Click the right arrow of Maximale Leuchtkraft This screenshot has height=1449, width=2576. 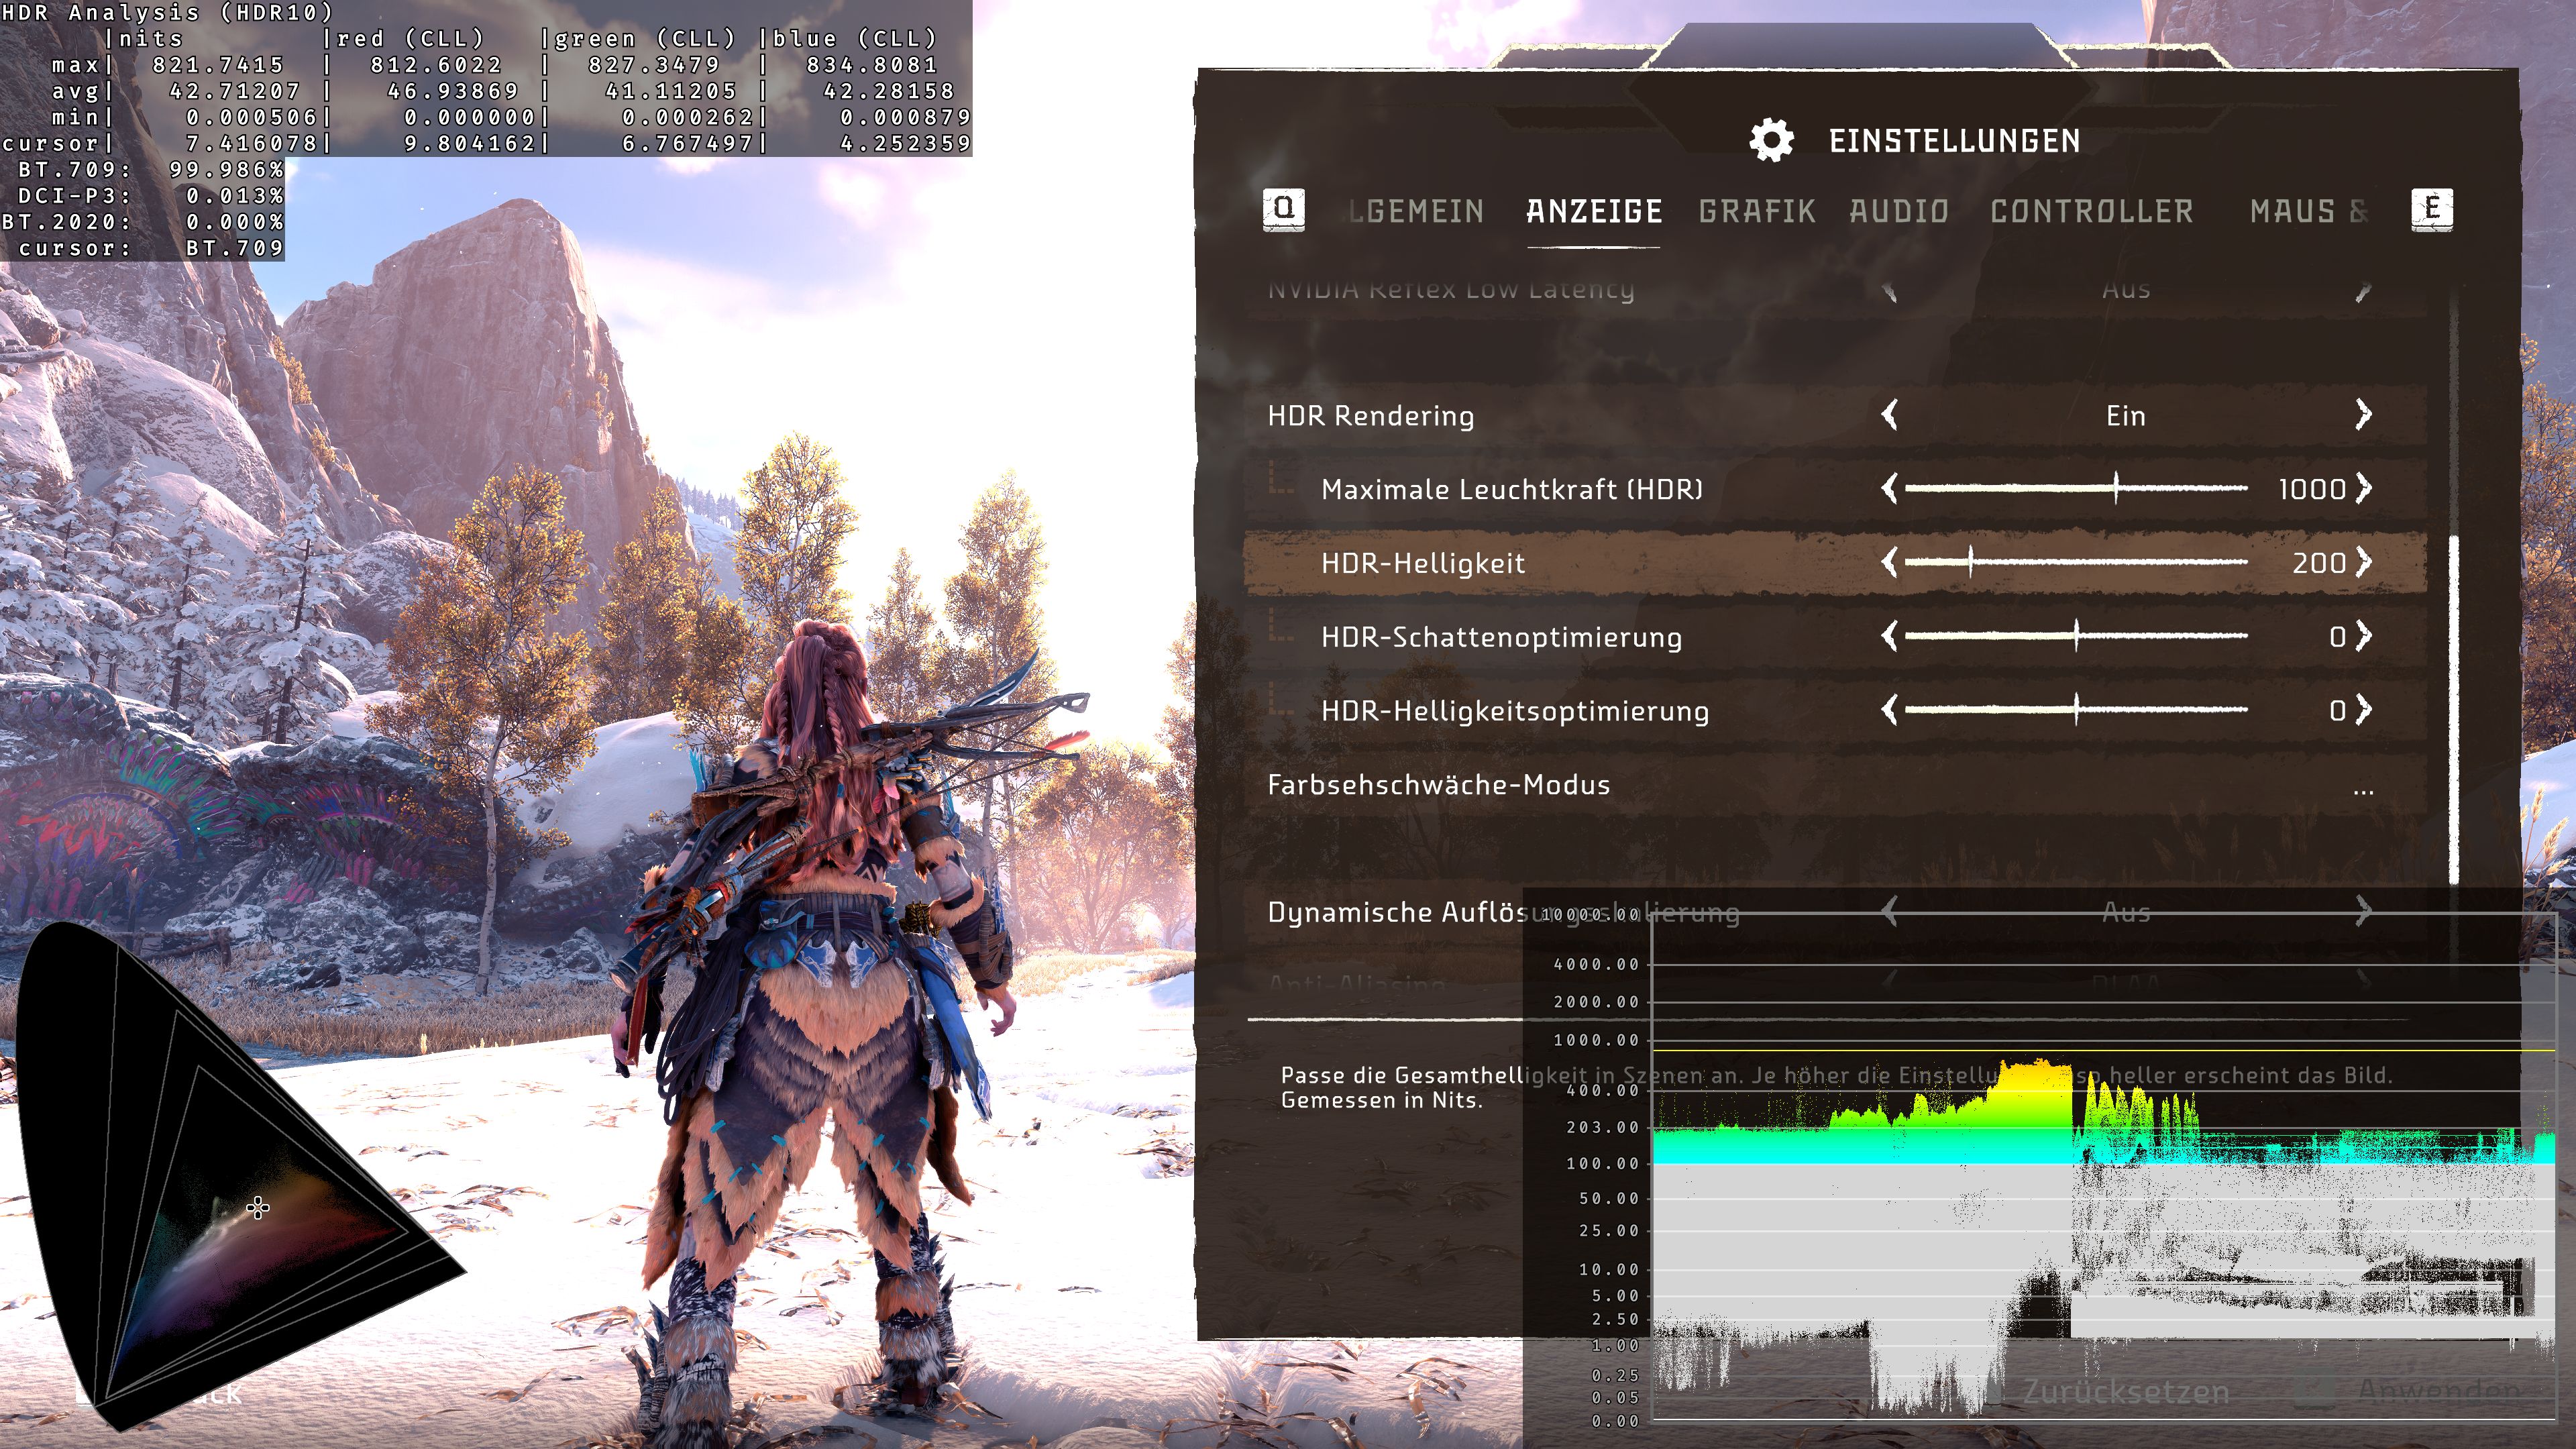click(x=2365, y=489)
